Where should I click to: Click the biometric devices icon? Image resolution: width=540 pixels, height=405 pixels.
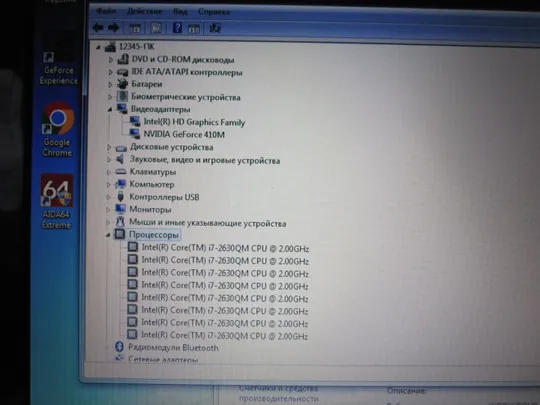122,97
